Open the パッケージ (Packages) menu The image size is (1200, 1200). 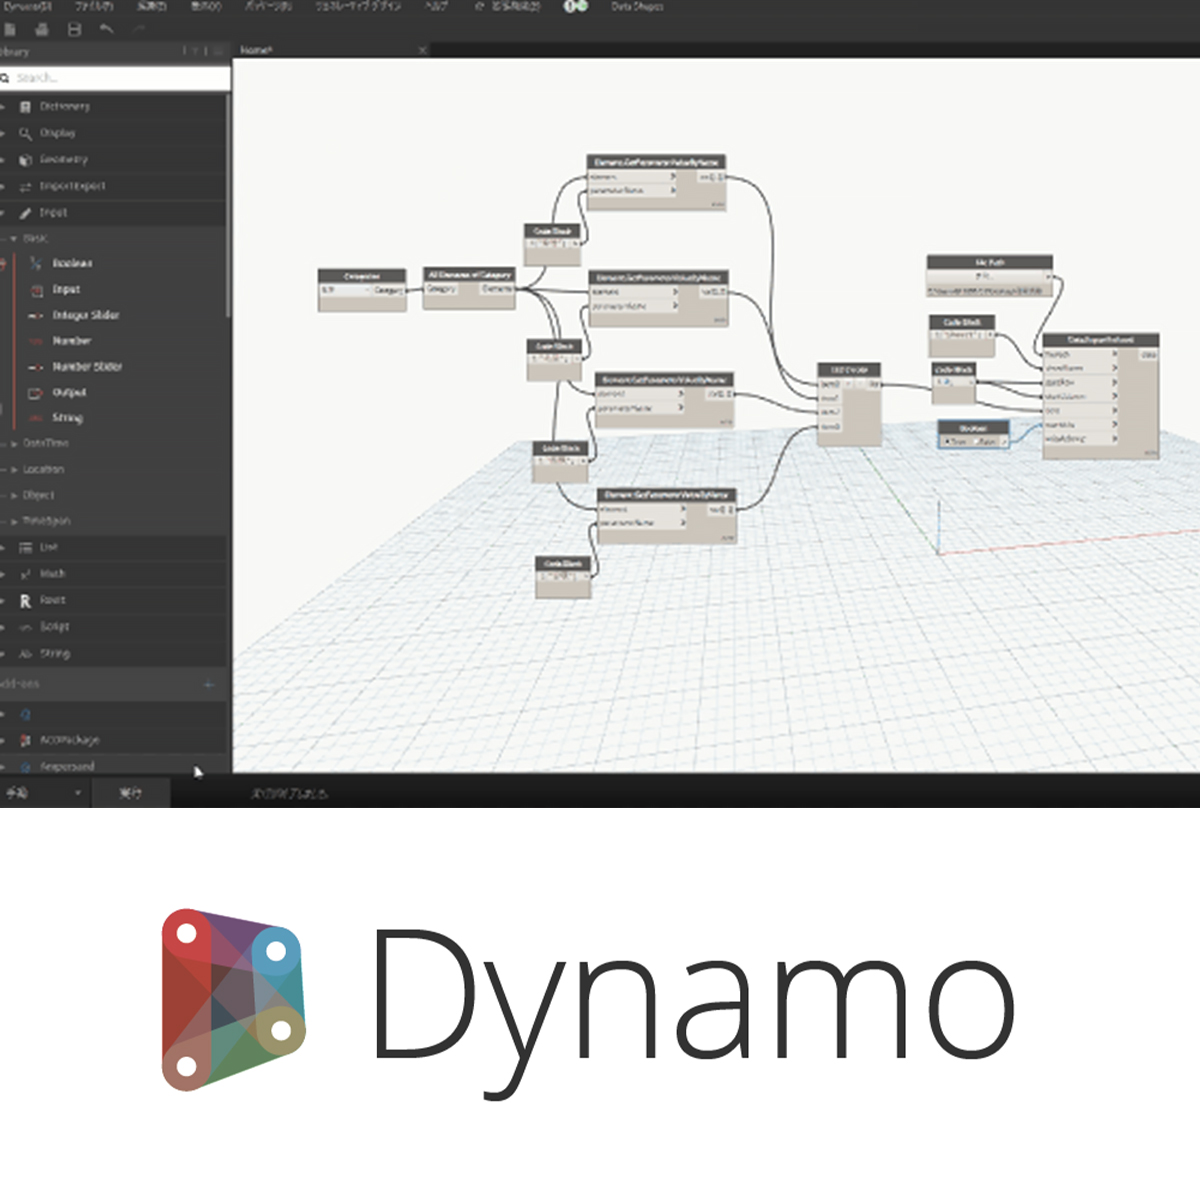click(267, 6)
